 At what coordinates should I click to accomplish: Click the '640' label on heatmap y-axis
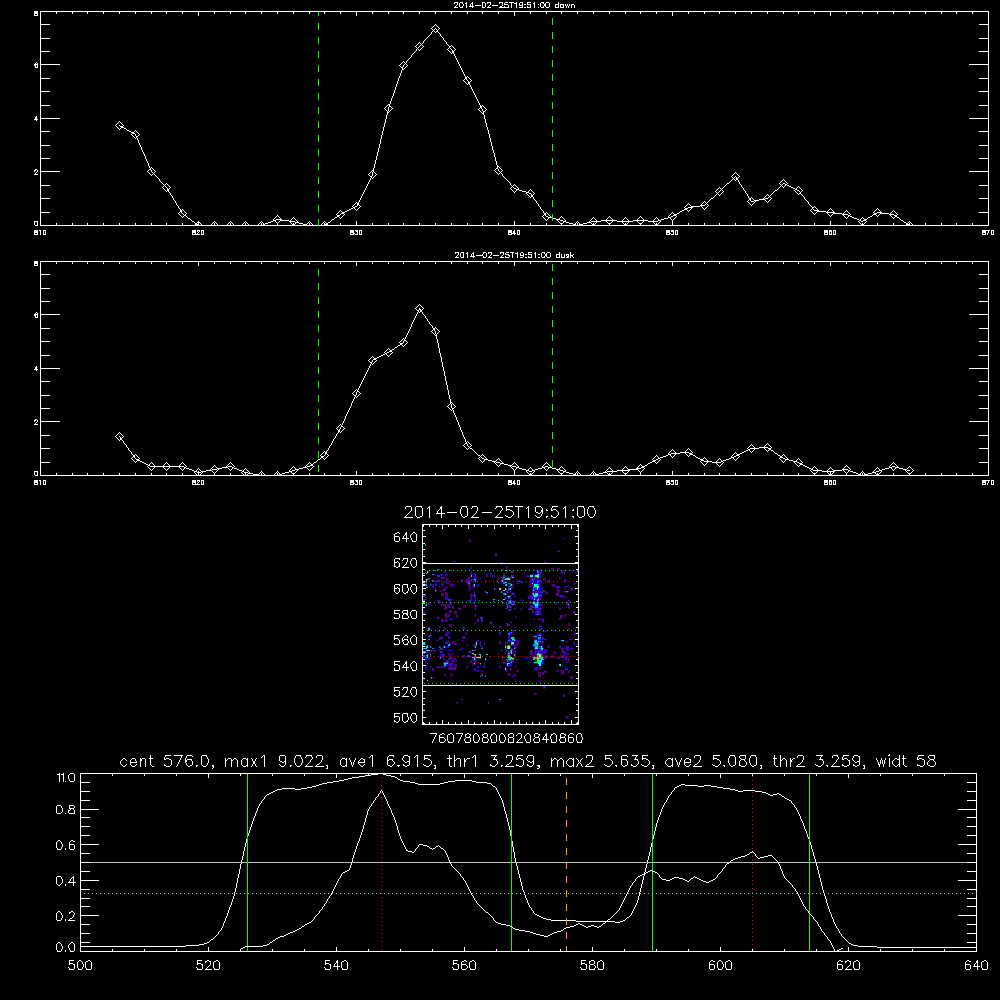coord(405,537)
